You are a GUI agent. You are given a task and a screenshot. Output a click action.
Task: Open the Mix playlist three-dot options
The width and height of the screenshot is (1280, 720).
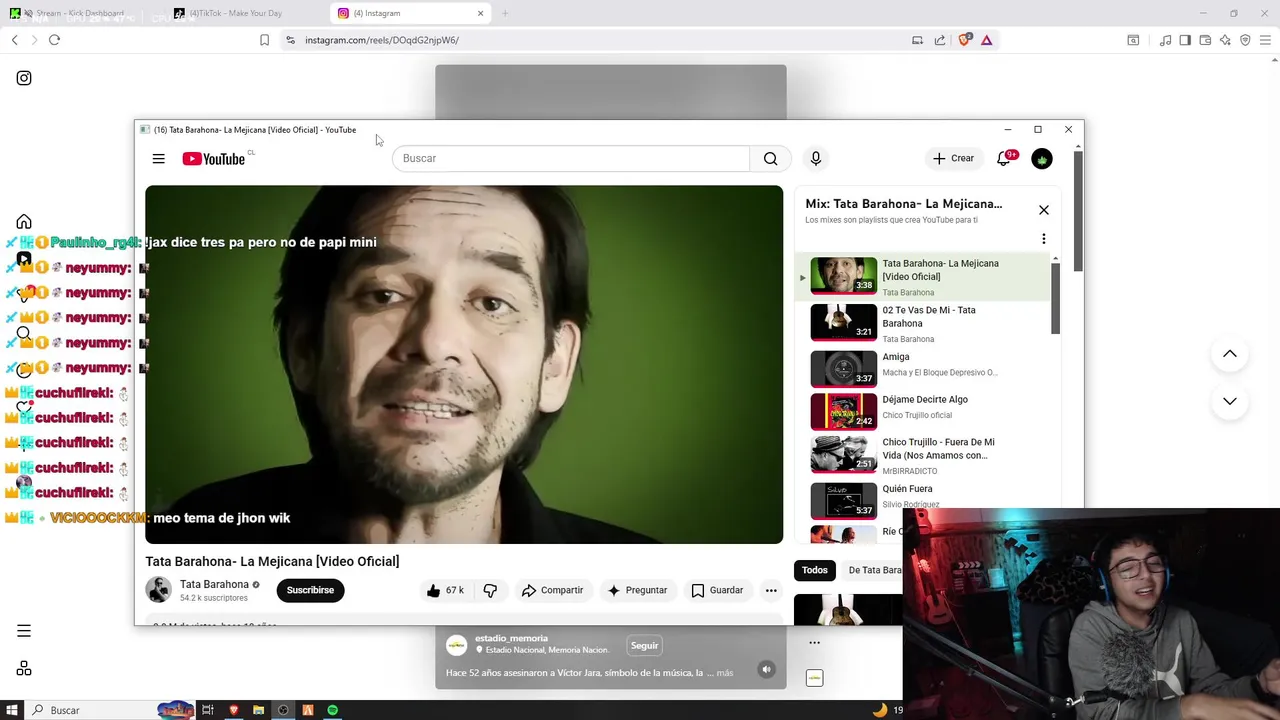coord(1044,239)
